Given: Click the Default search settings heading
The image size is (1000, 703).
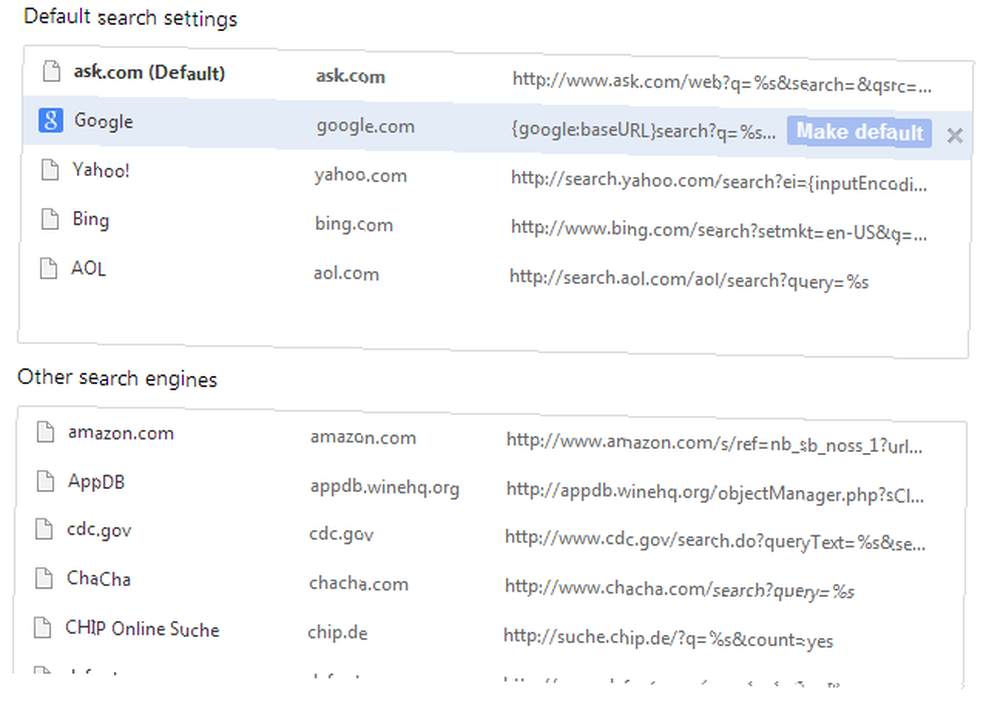Looking at the screenshot, I should pyautogui.click(x=130, y=17).
